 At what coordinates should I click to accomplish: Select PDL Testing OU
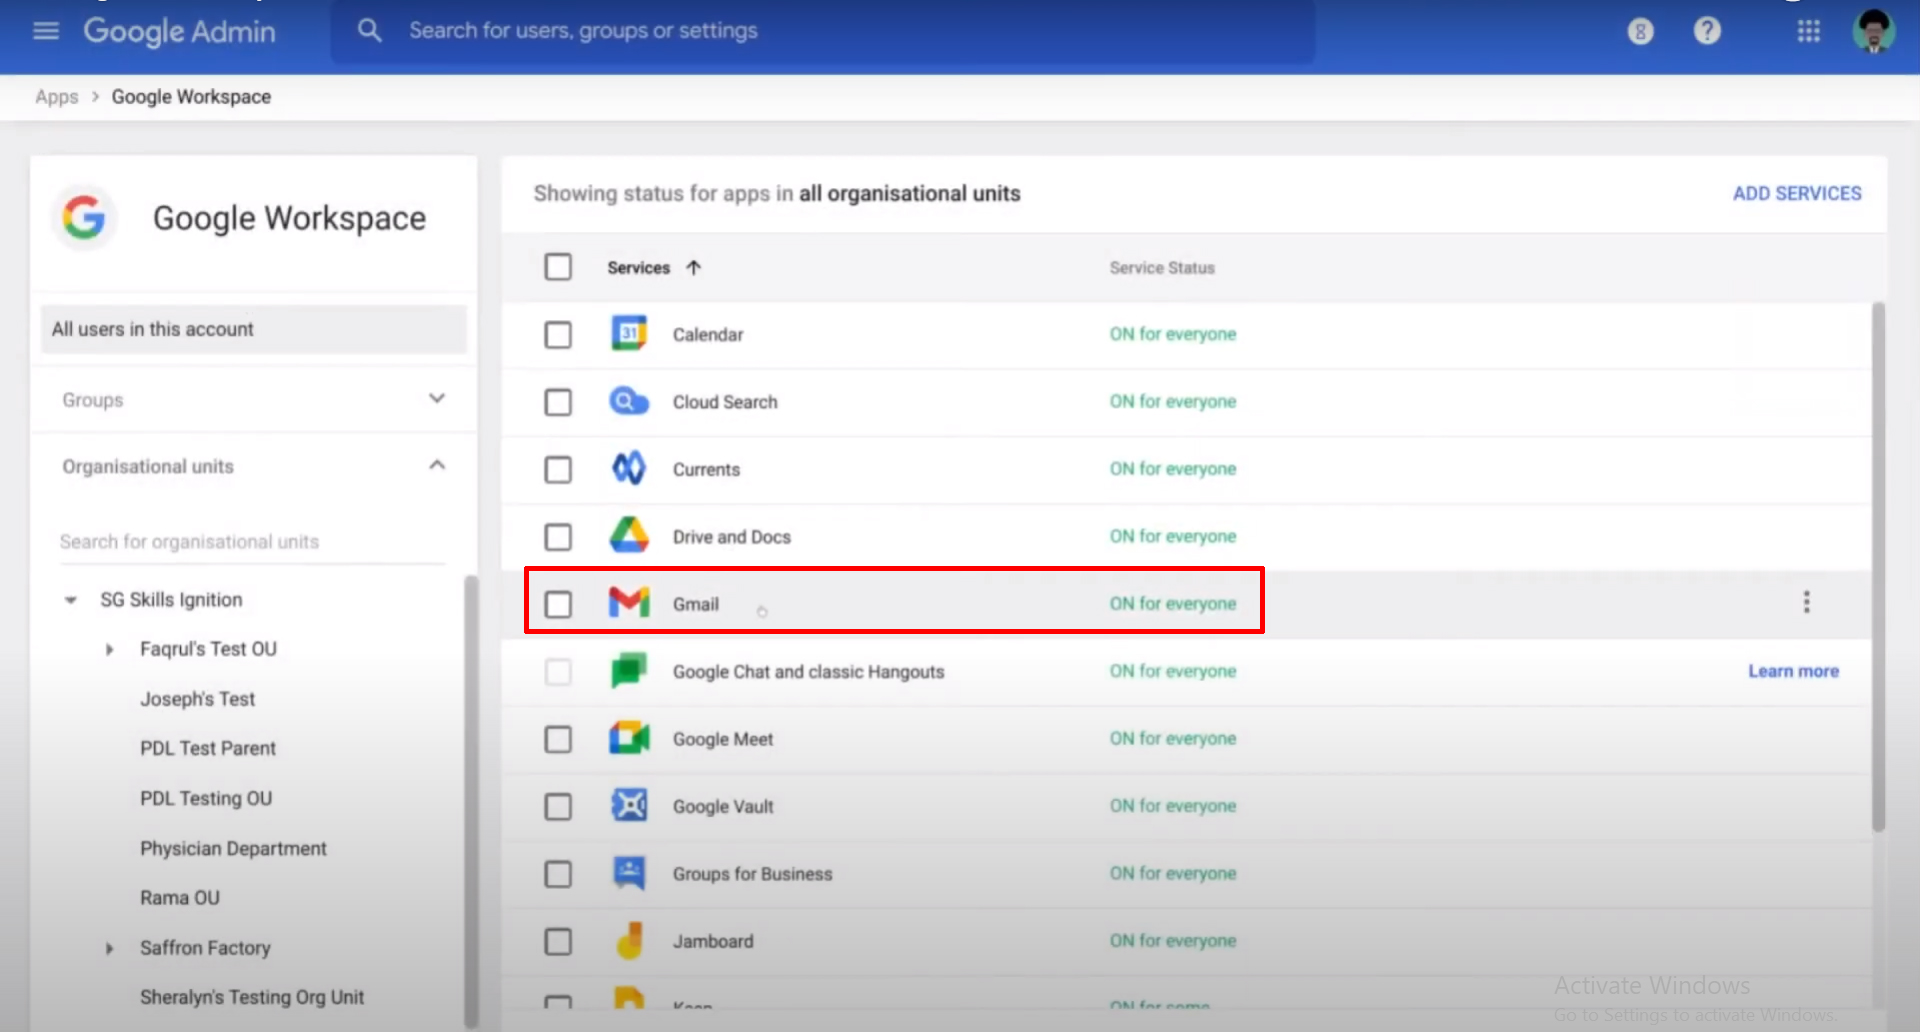[x=206, y=798]
